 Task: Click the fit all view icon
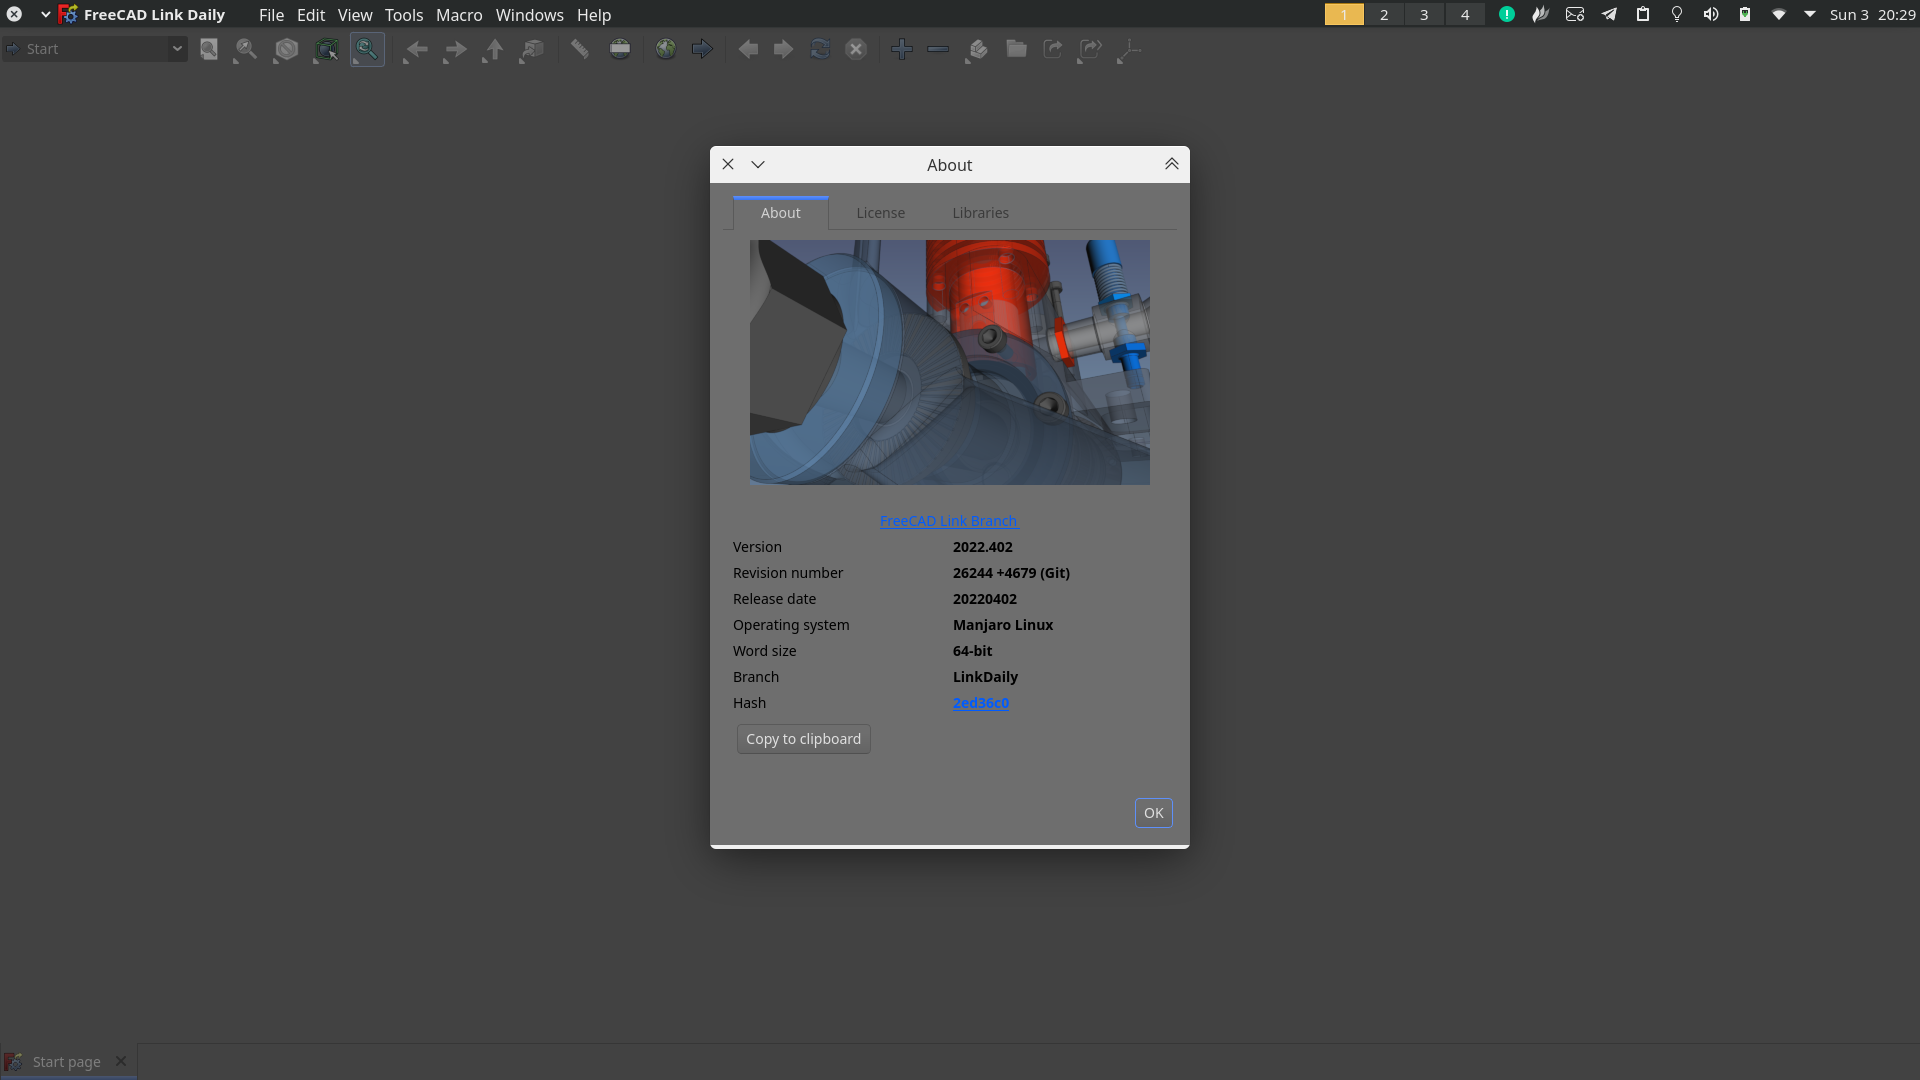[209, 49]
